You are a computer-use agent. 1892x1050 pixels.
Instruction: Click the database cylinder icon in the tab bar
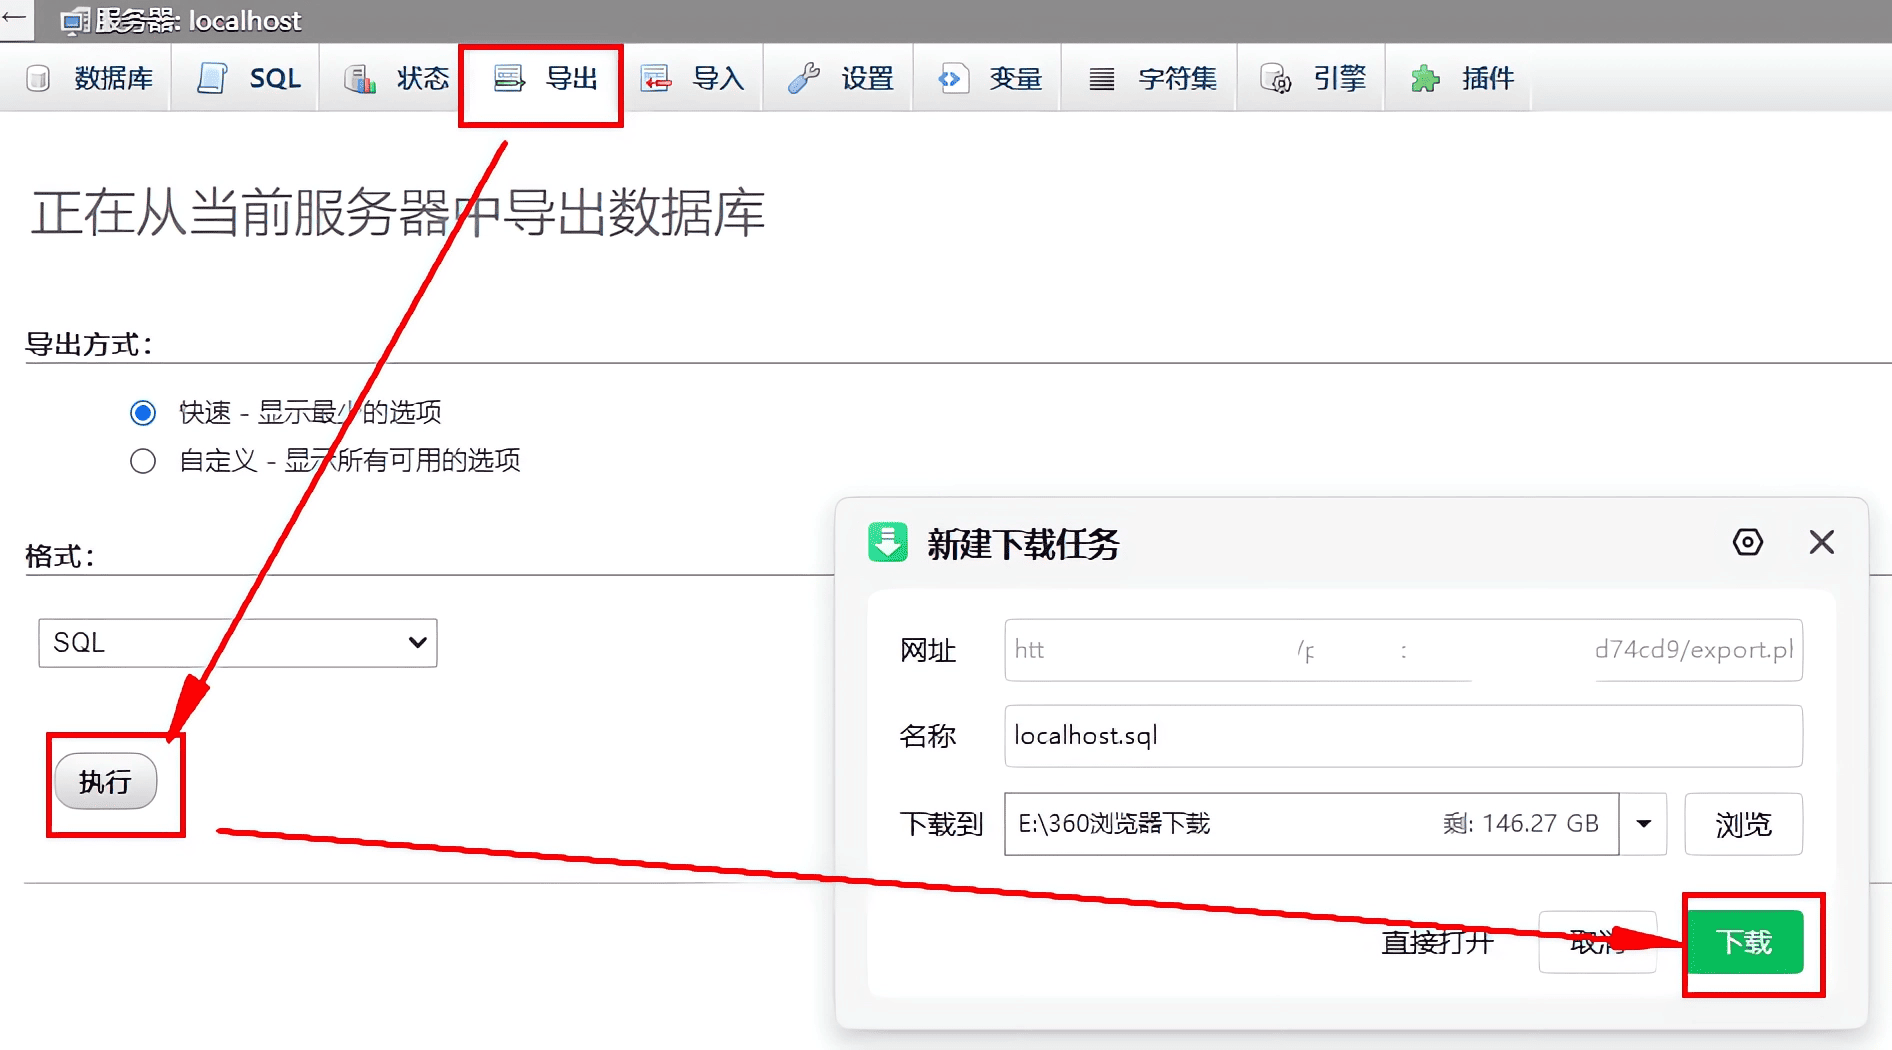(x=38, y=78)
